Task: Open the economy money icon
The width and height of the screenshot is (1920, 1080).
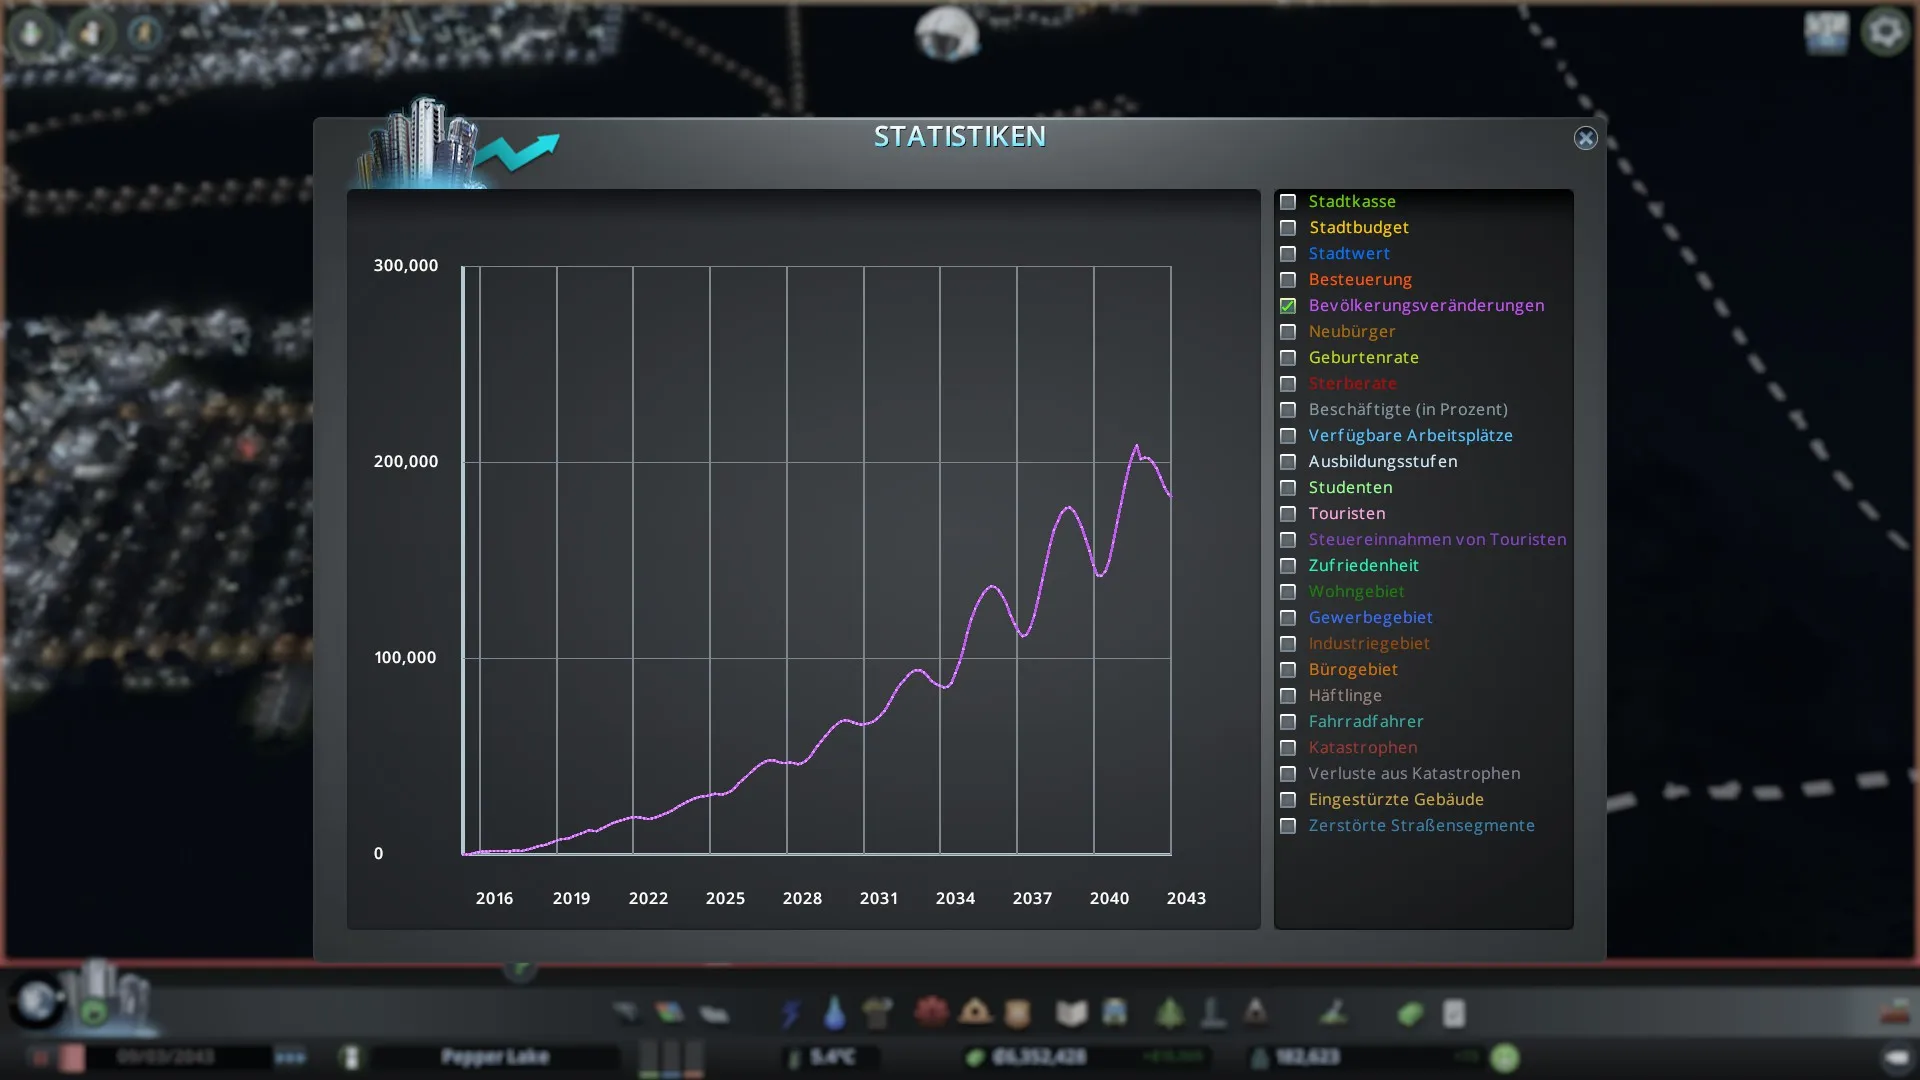Action: point(1410,1013)
